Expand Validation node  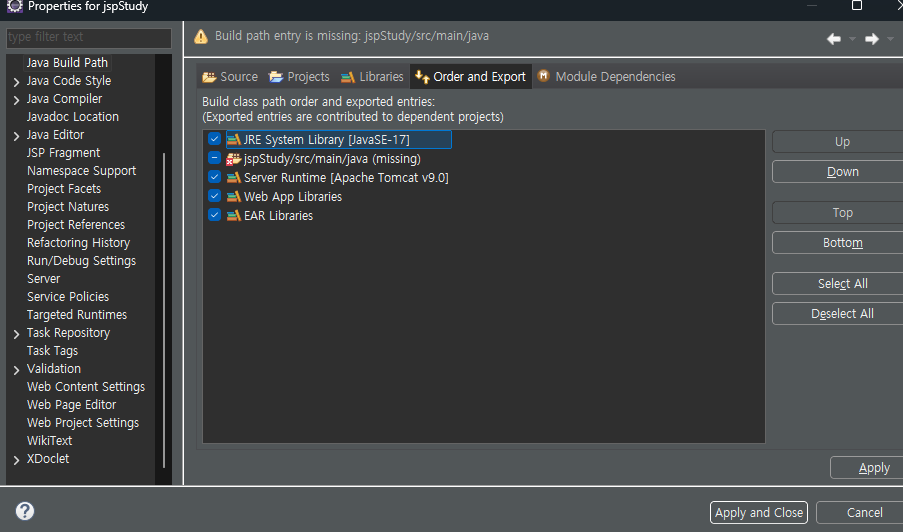pos(16,370)
